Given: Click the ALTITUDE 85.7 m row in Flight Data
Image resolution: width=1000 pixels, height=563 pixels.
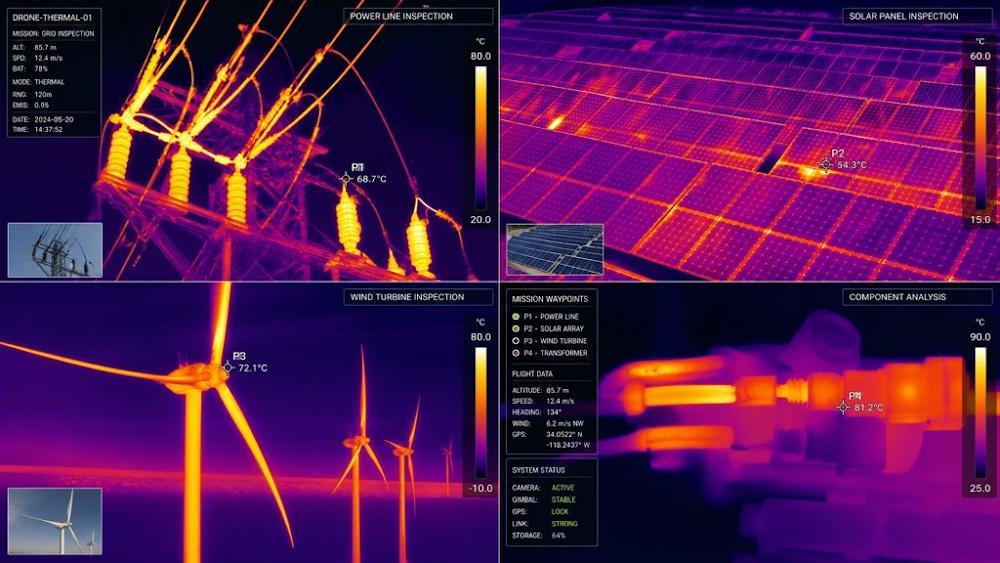Looking at the screenshot, I should pos(540,390).
